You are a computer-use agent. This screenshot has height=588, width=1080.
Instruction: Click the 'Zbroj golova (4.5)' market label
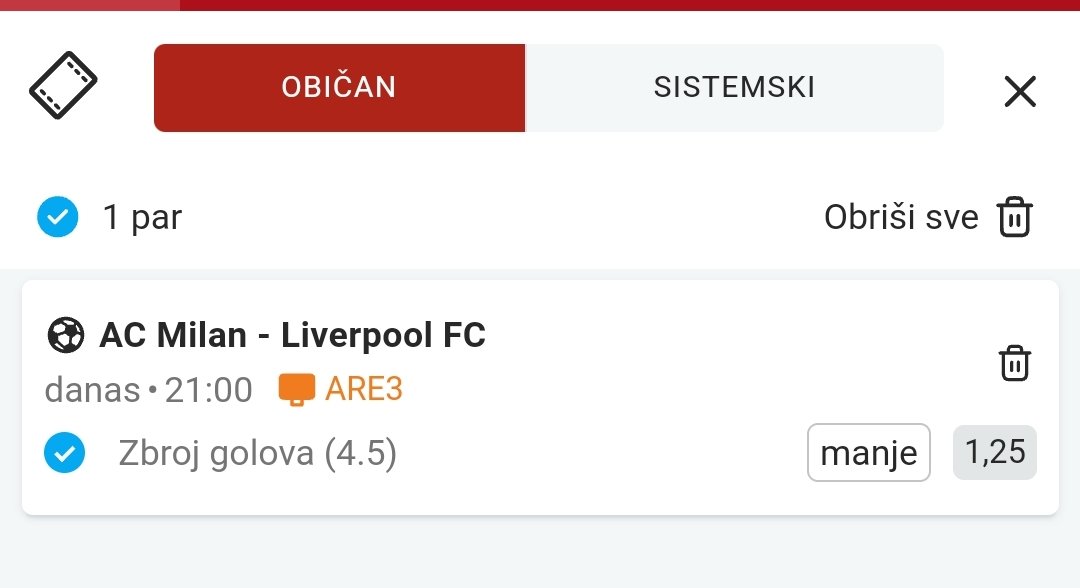coord(258,453)
